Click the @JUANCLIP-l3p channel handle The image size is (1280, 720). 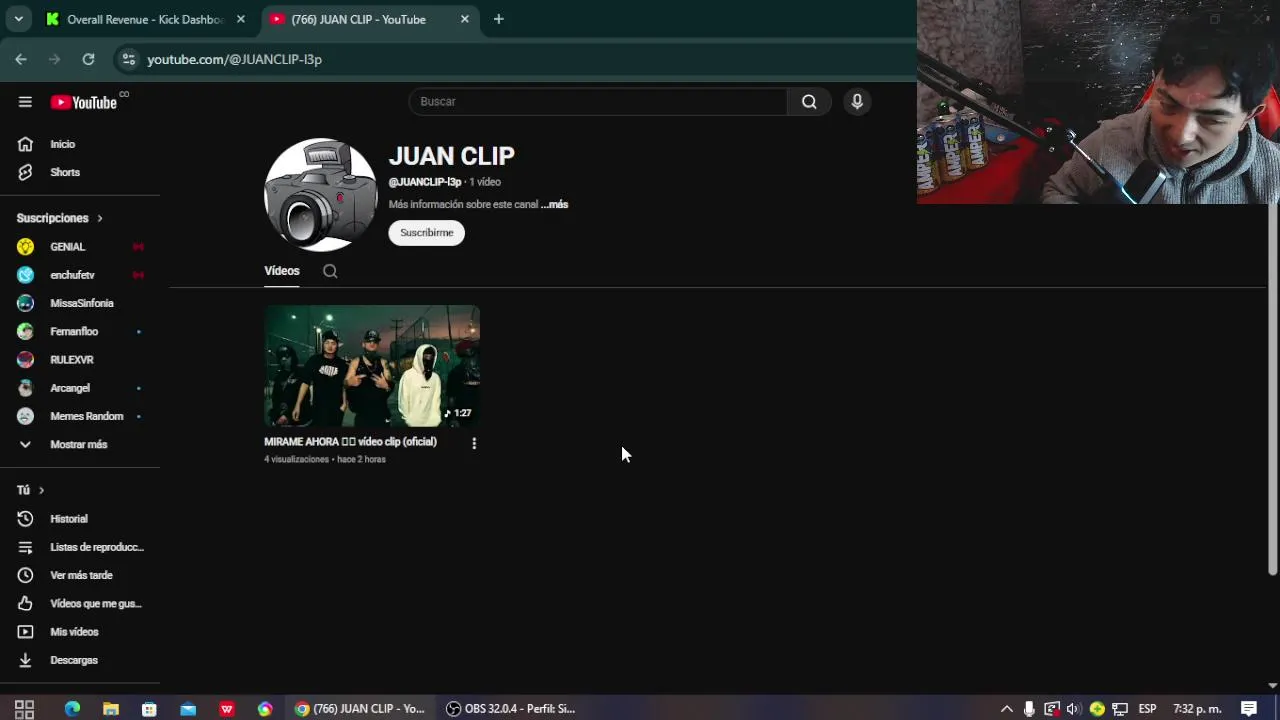click(425, 182)
